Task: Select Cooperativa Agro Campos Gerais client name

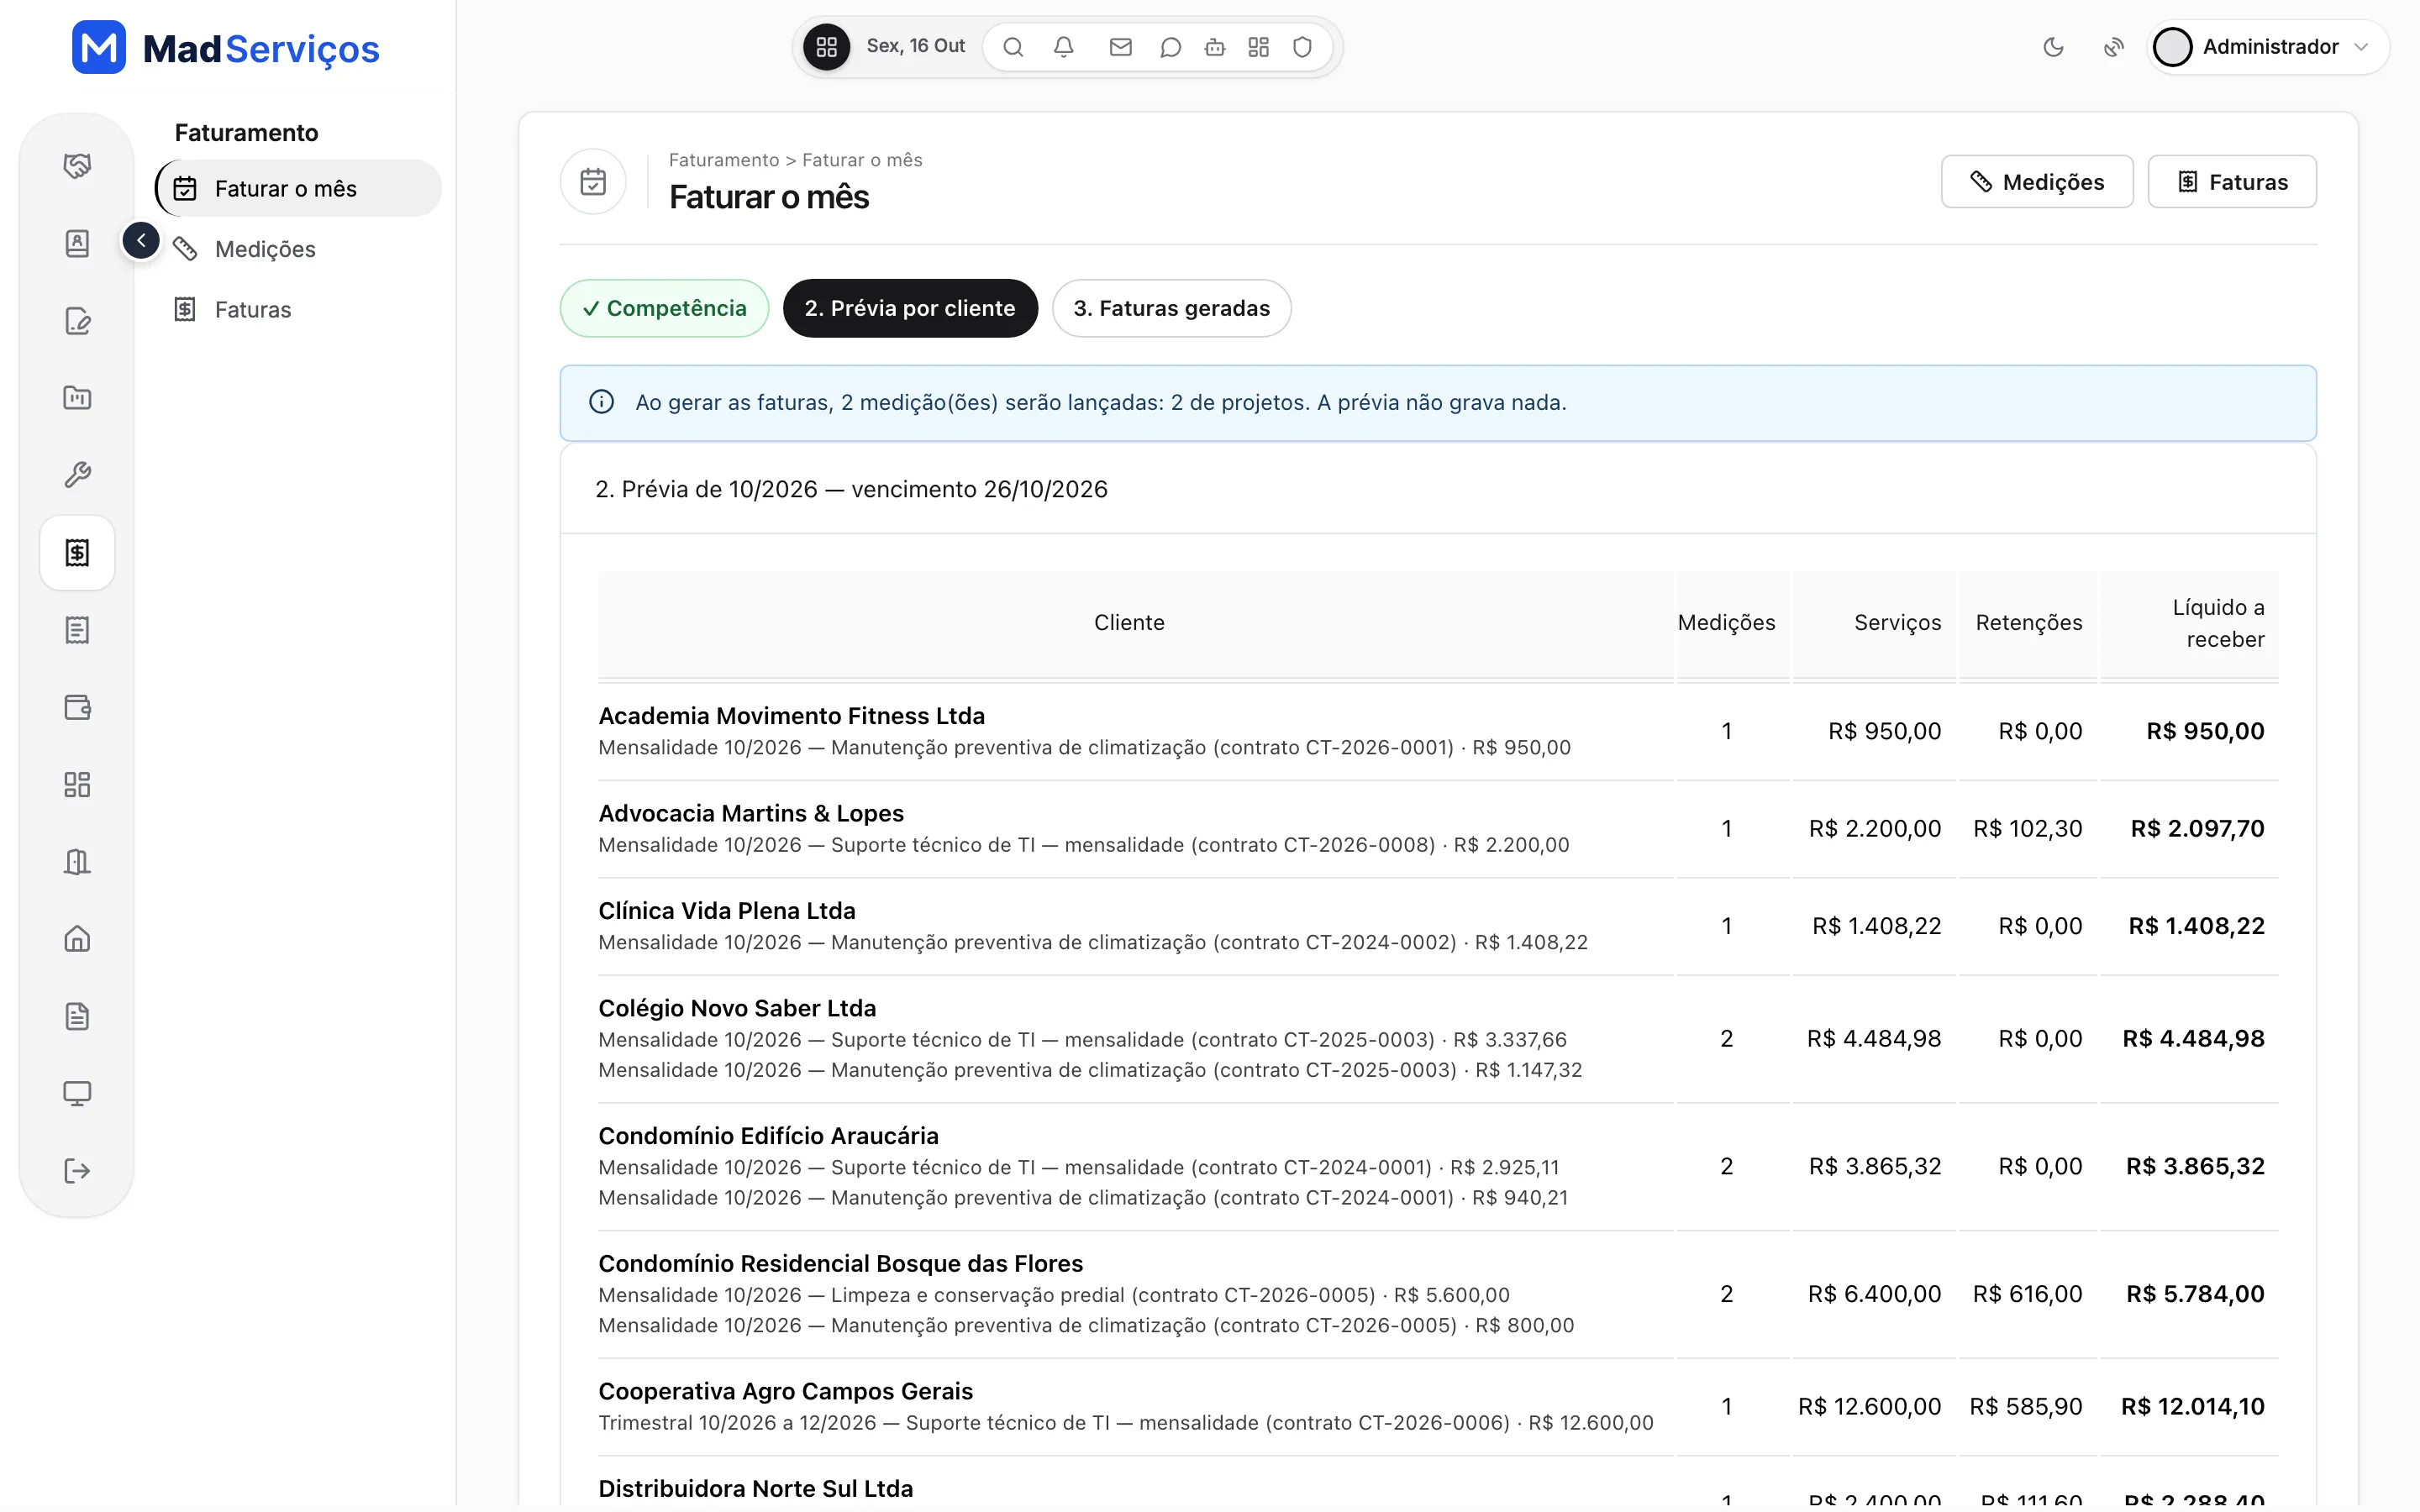Action: 785,1391
